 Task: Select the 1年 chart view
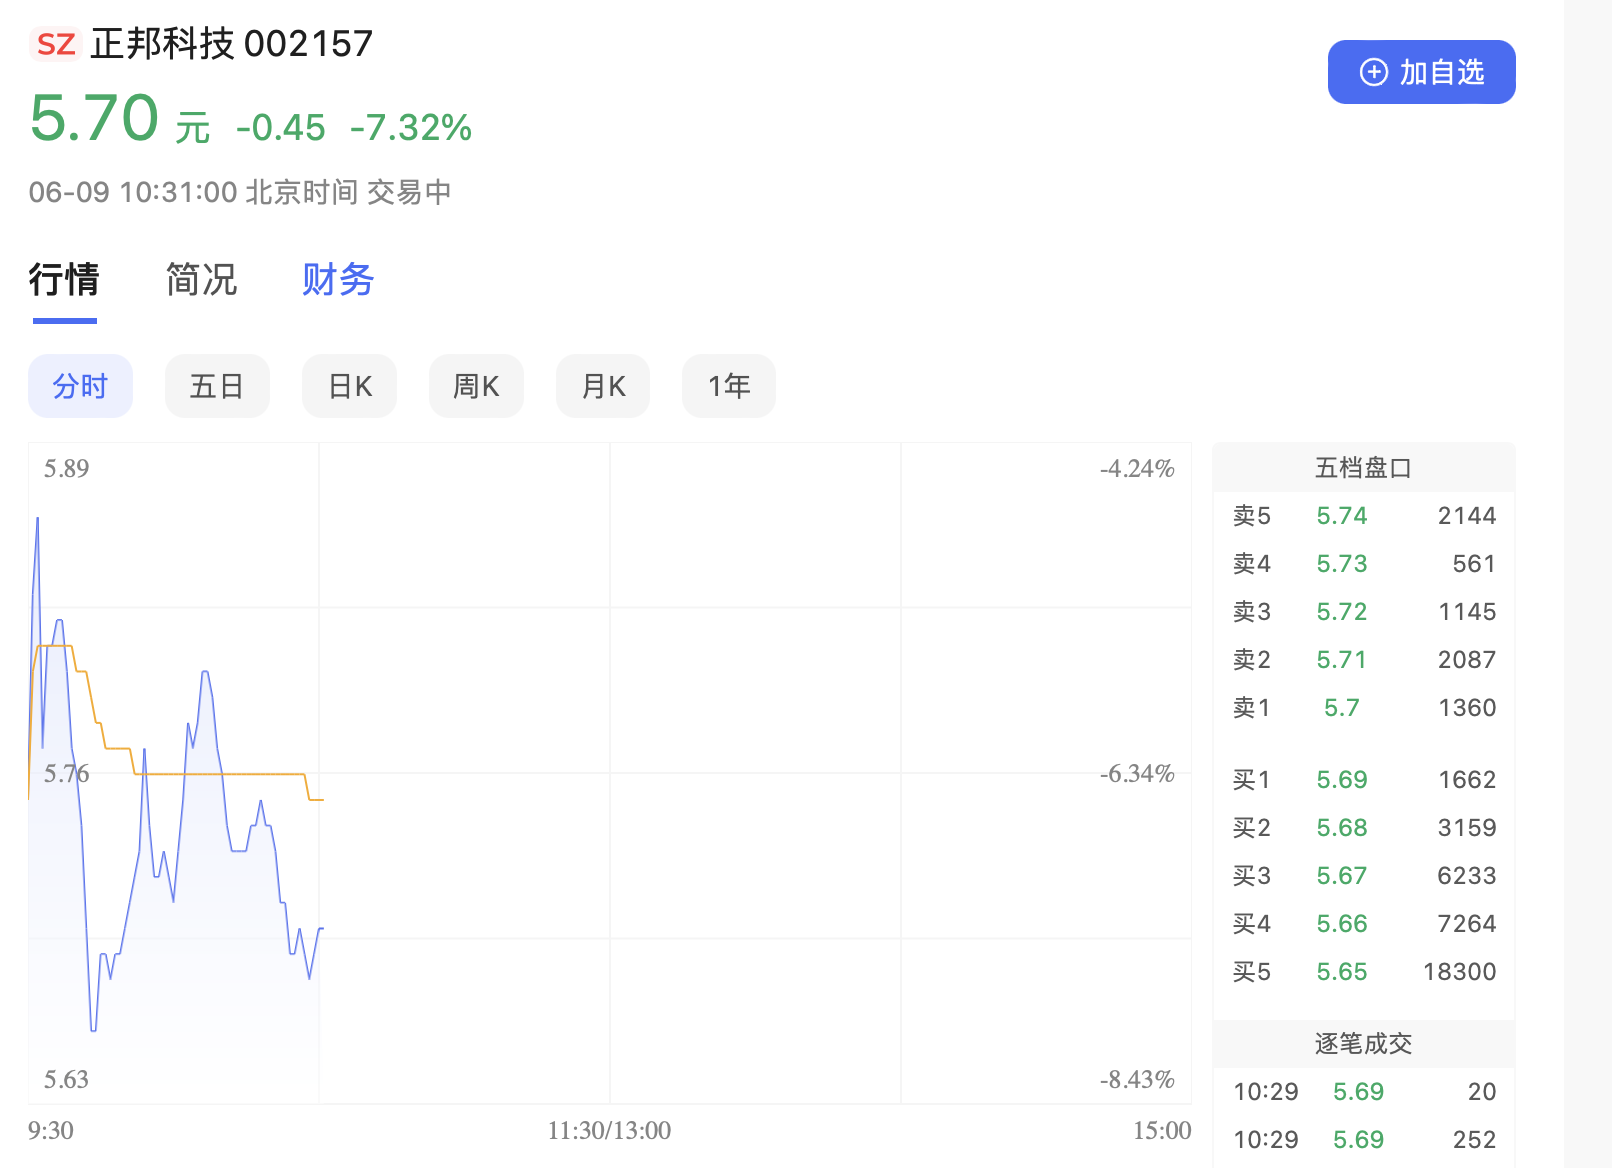pos(728,386)
